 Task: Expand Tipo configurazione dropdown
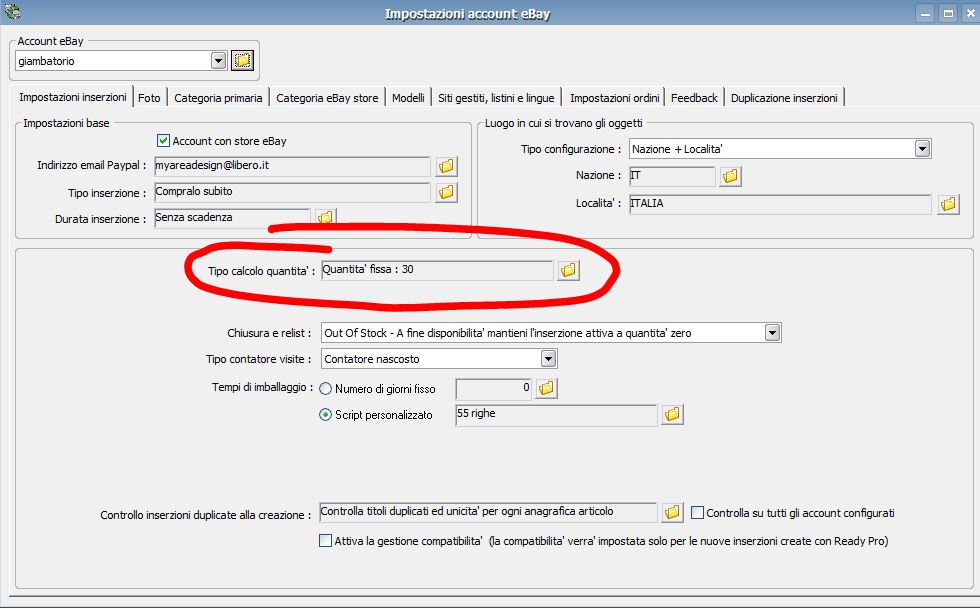922,149
